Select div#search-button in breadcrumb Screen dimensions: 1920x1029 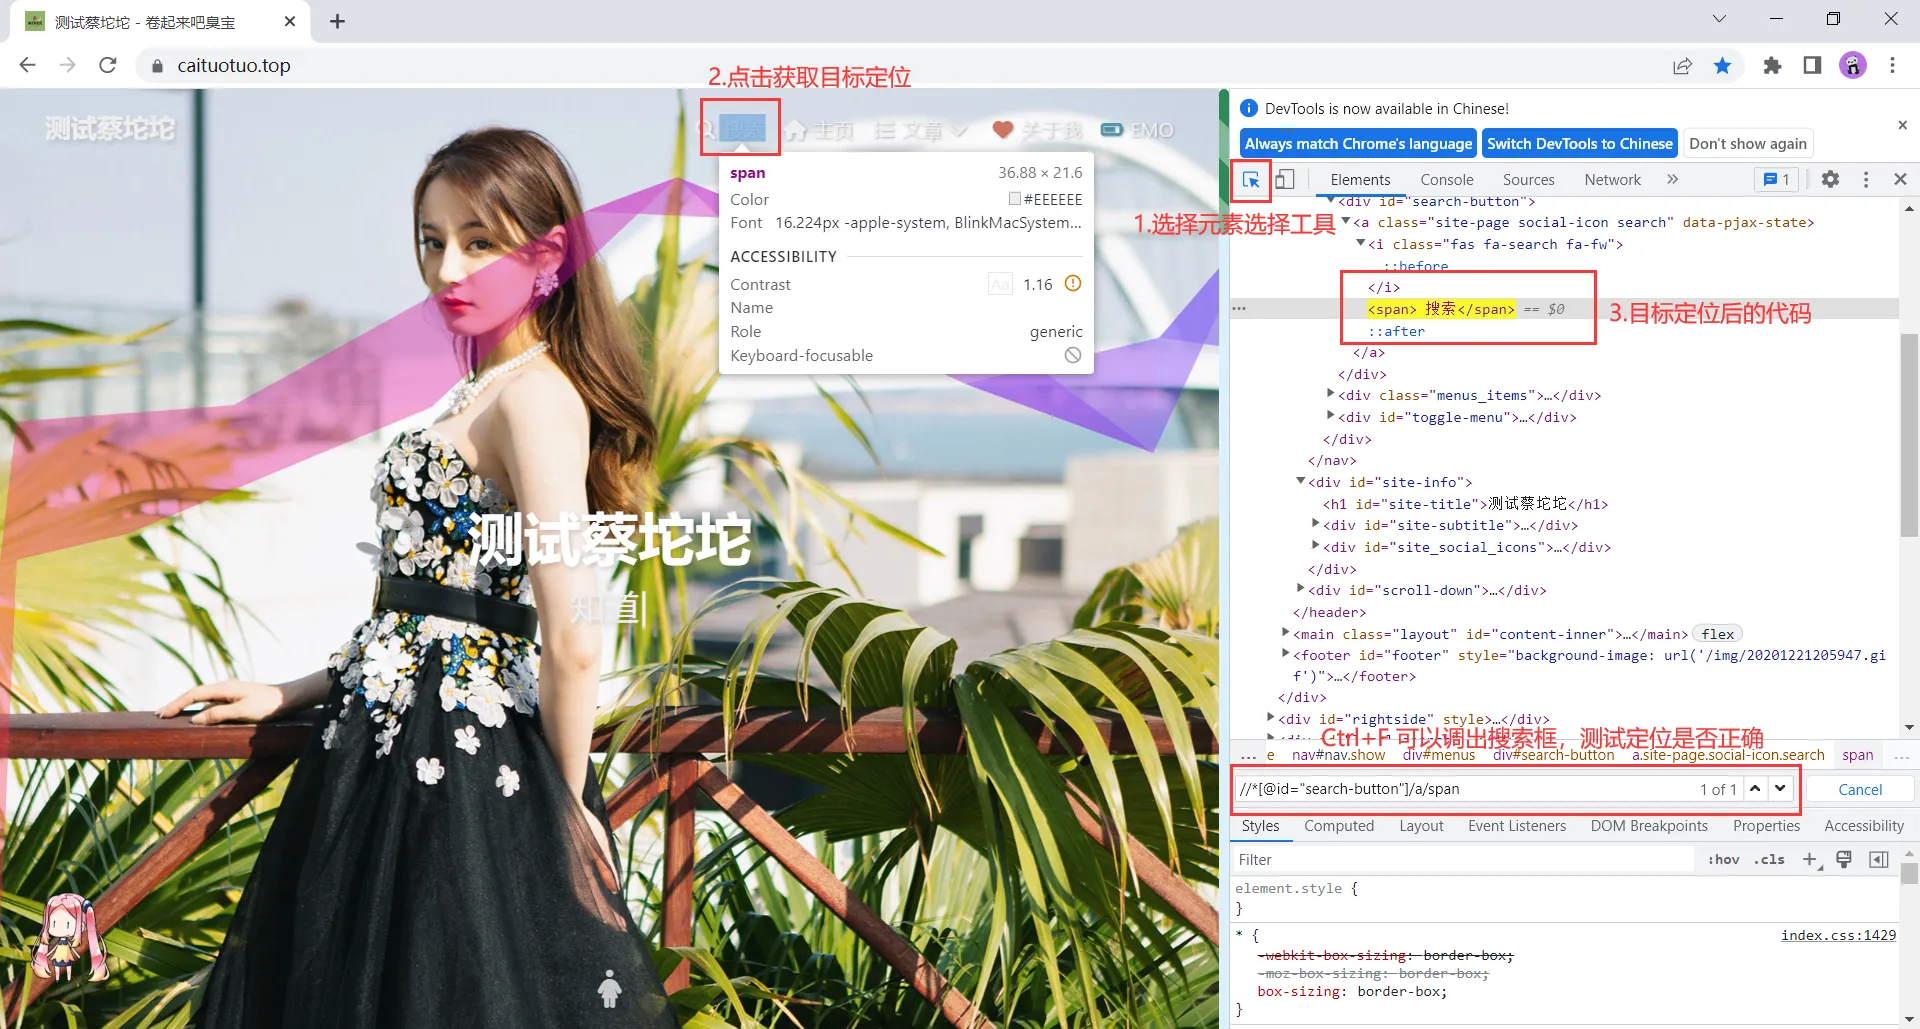(1553, 755)
